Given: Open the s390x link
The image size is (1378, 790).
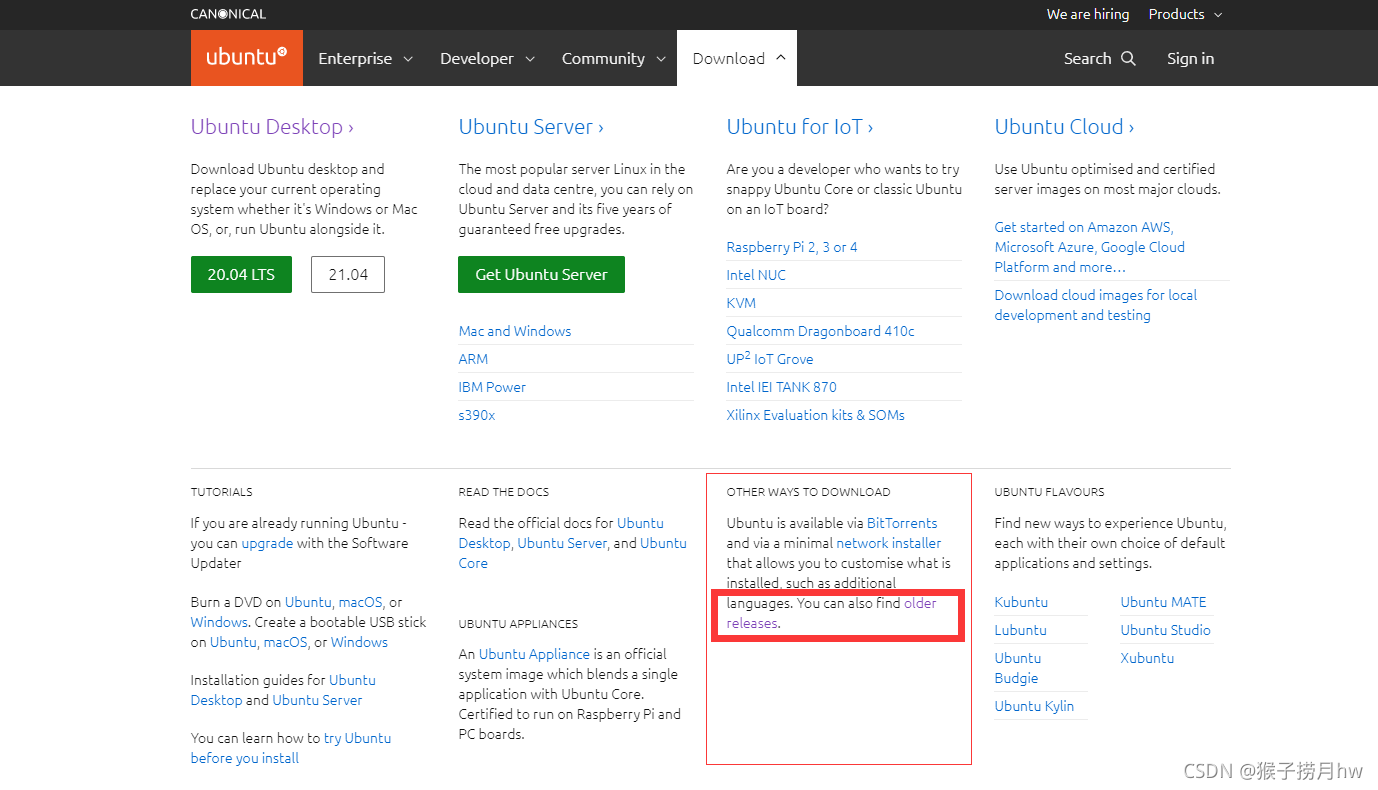Looking at the screenshot, I should coord(477,415).
